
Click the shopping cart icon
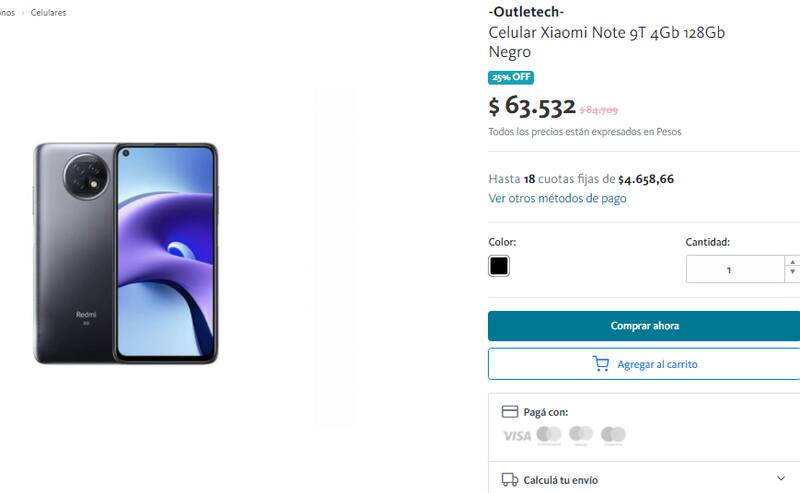601,364
